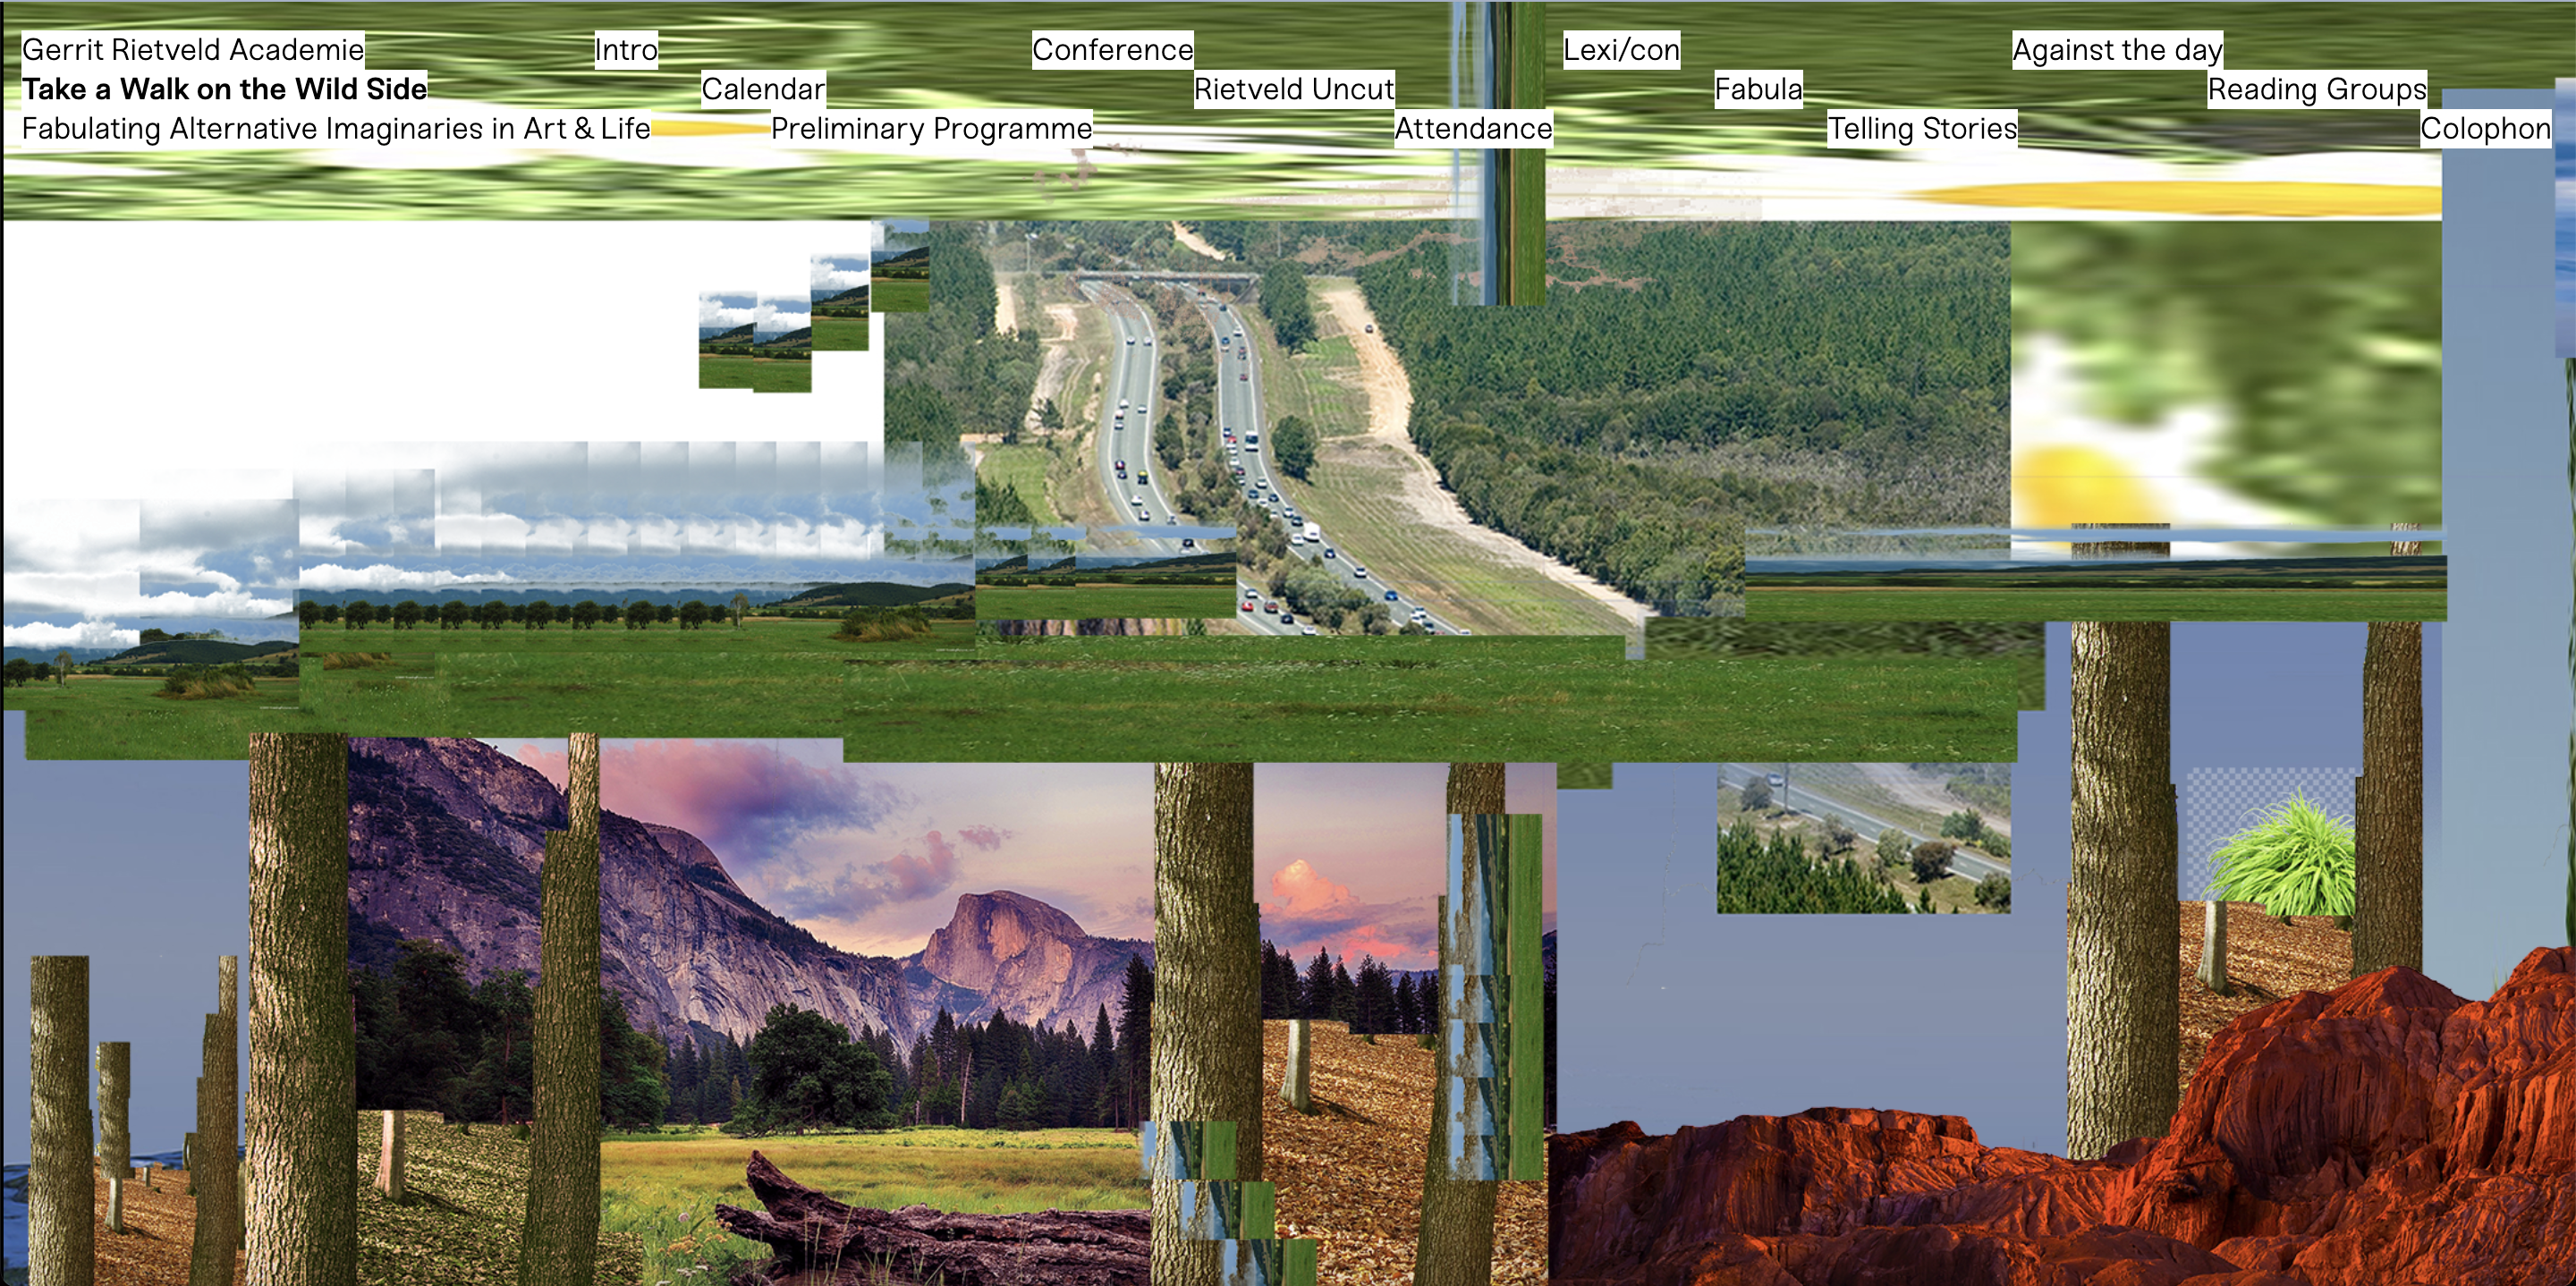Click the Attendance link
2576x1286 pixels.
pos(1473,129)
